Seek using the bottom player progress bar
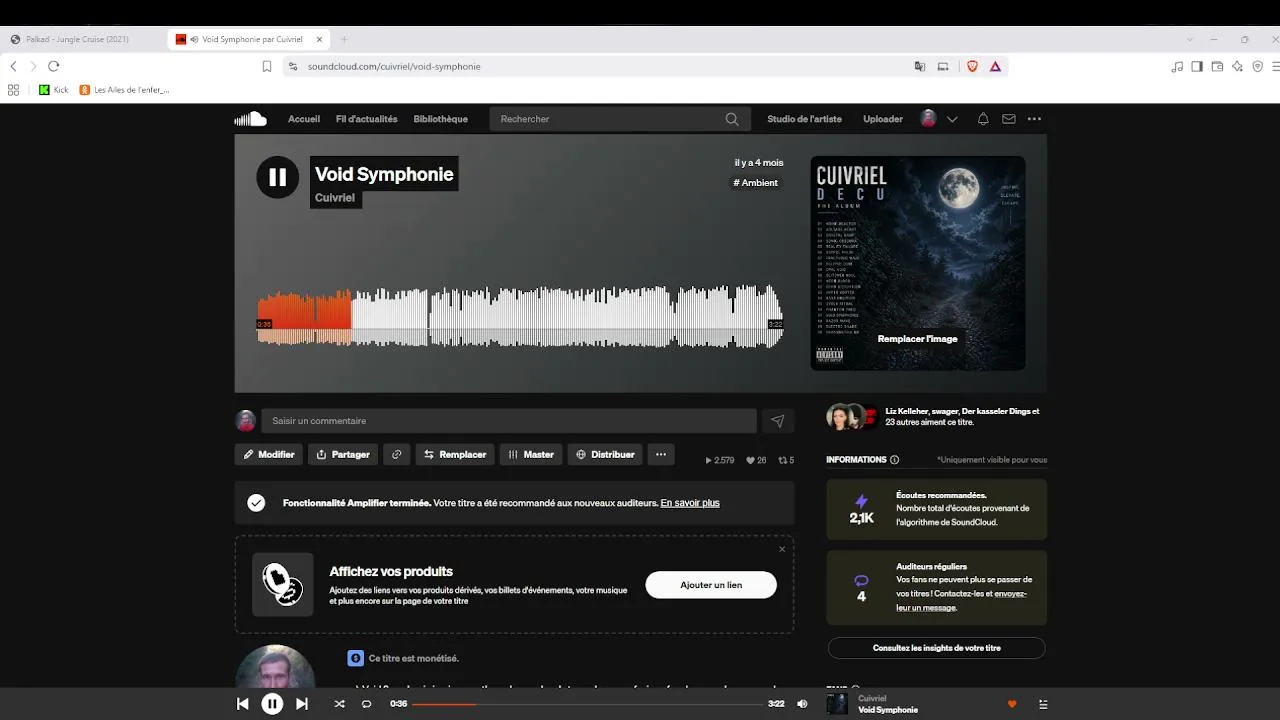The height and width of the screenshot is (720, 1280). click(x=590, y=704)
